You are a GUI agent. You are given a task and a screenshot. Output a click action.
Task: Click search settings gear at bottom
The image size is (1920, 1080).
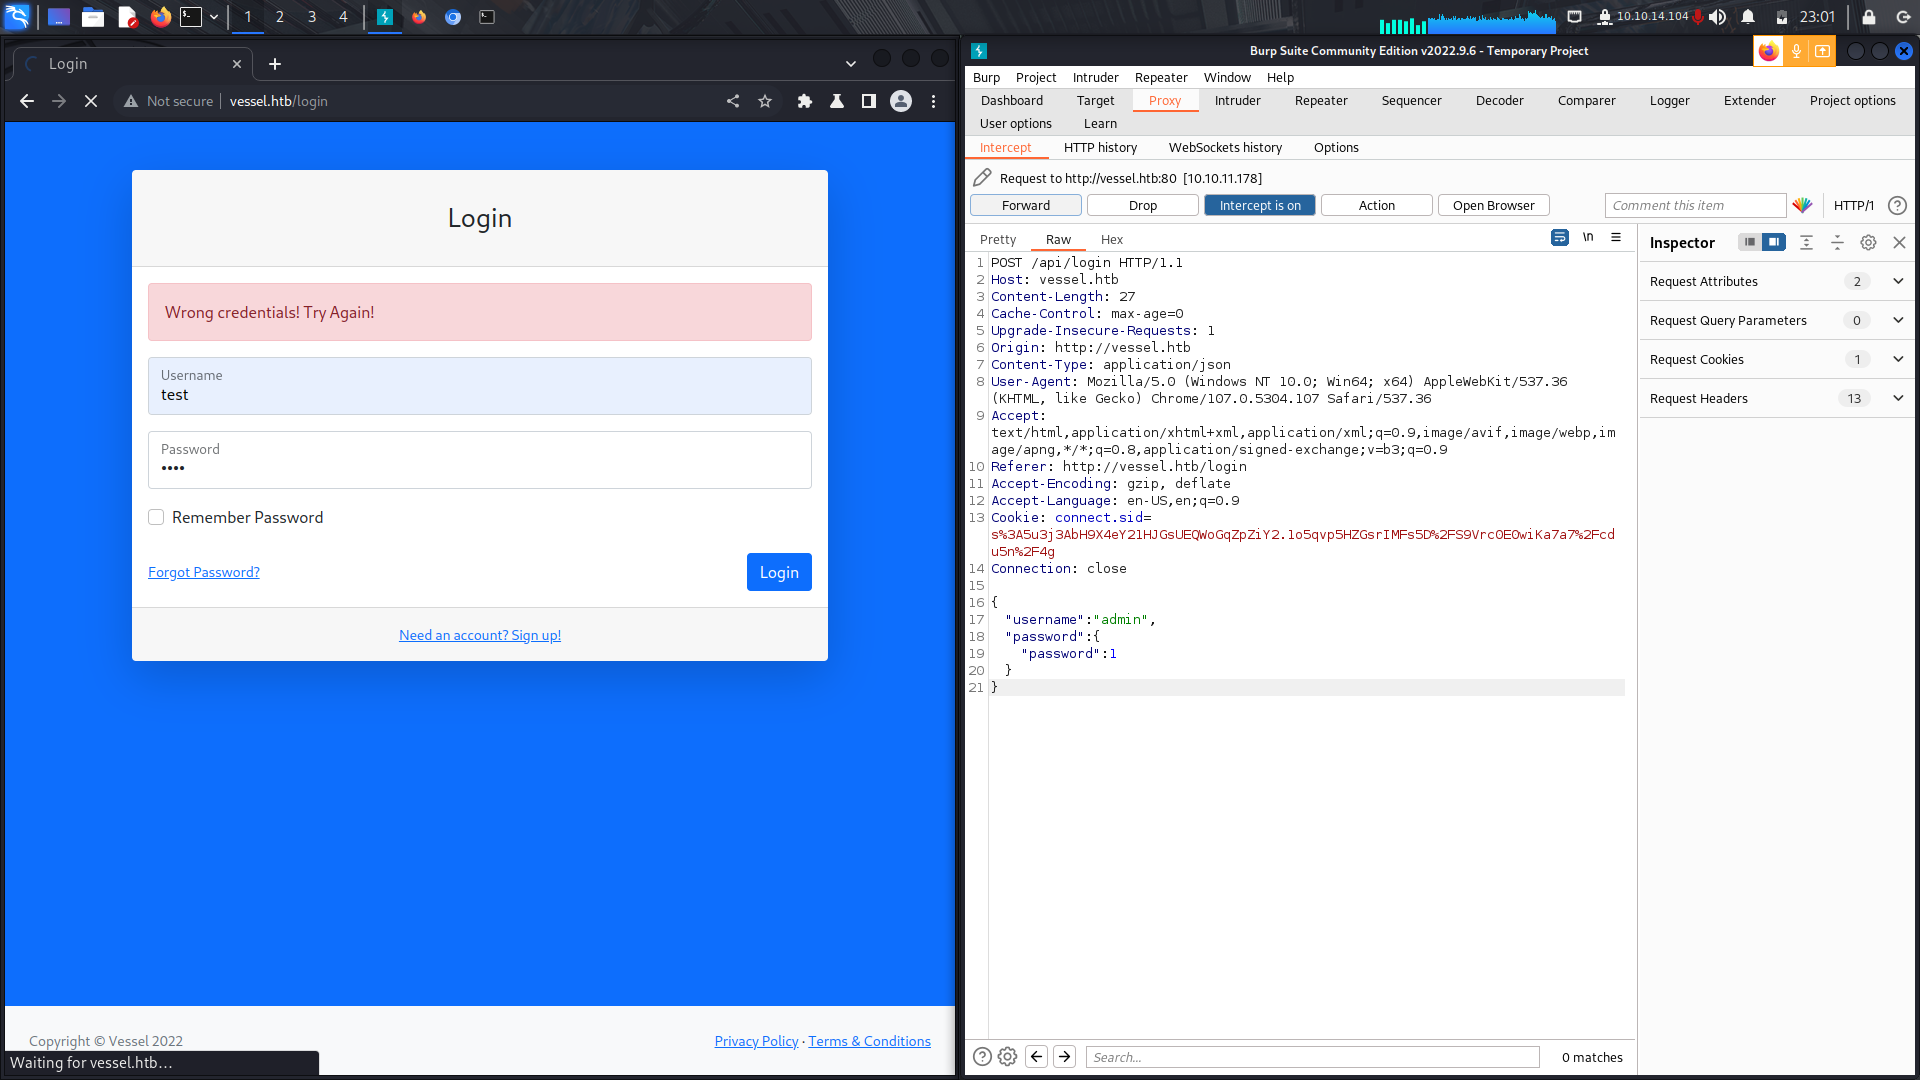(1008, 1057)
